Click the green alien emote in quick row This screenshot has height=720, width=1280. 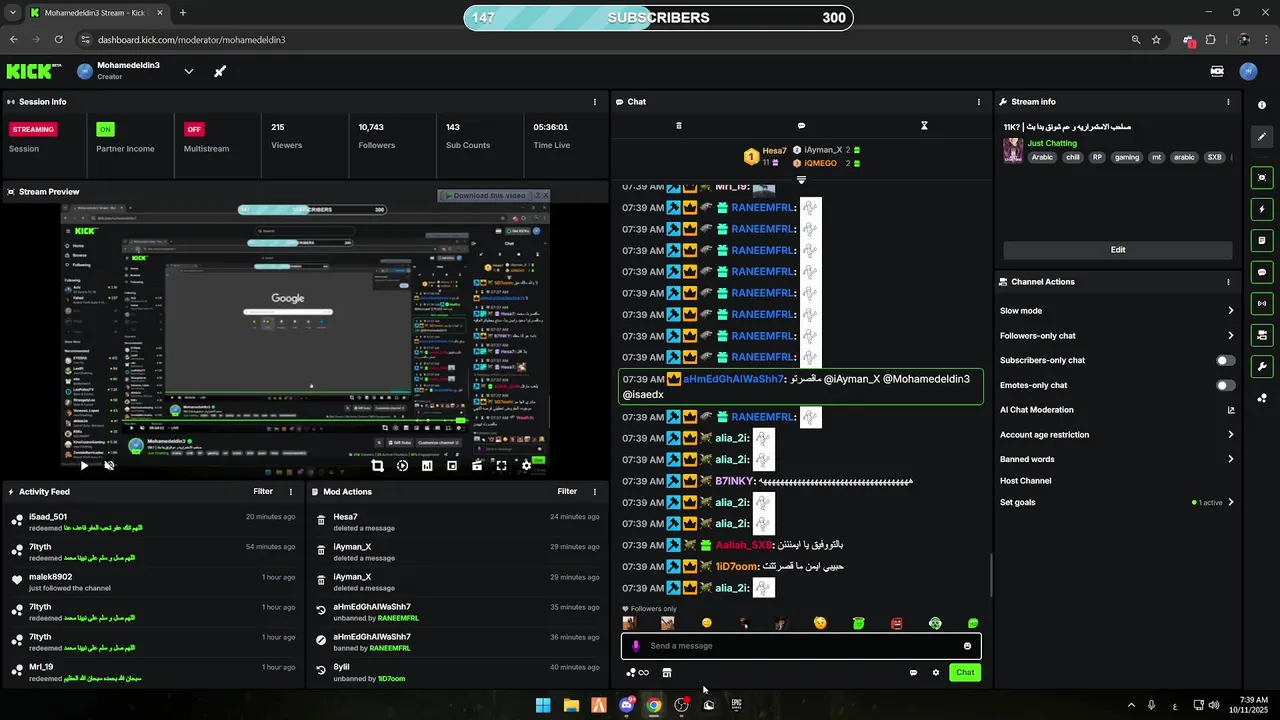click(934, 624)
